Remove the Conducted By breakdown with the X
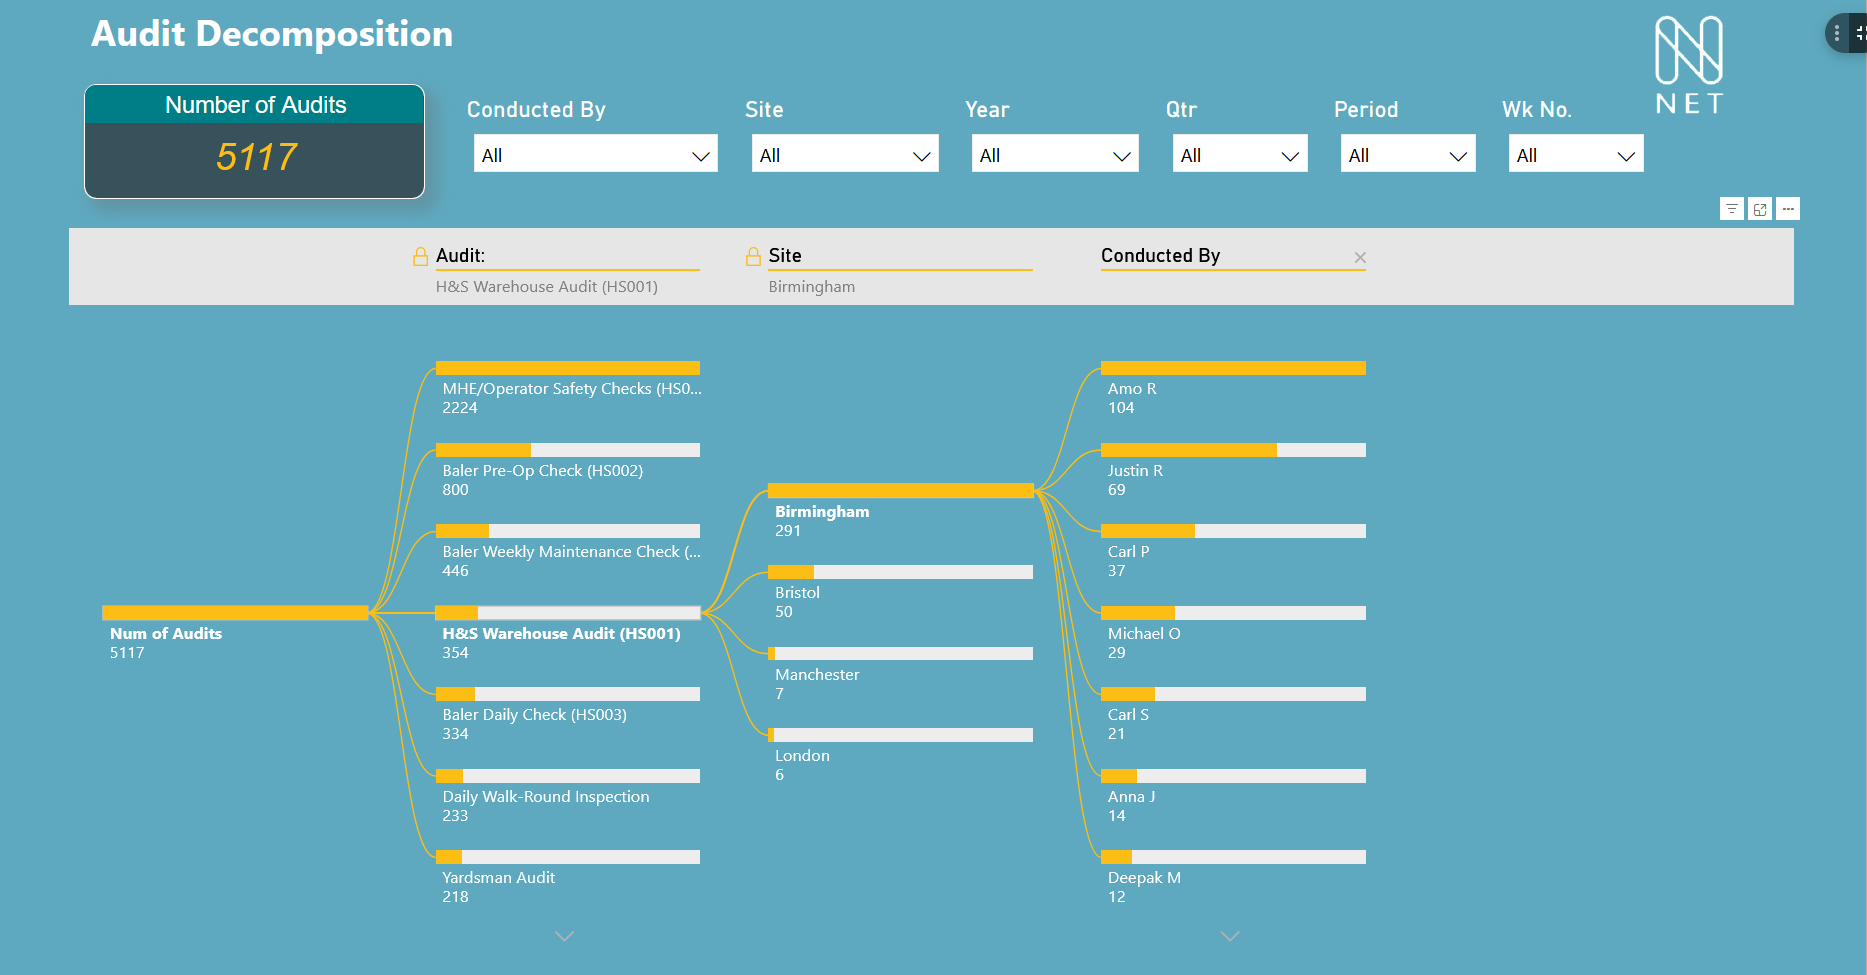Screen dimensions: 1867x975 [1360, 257]
